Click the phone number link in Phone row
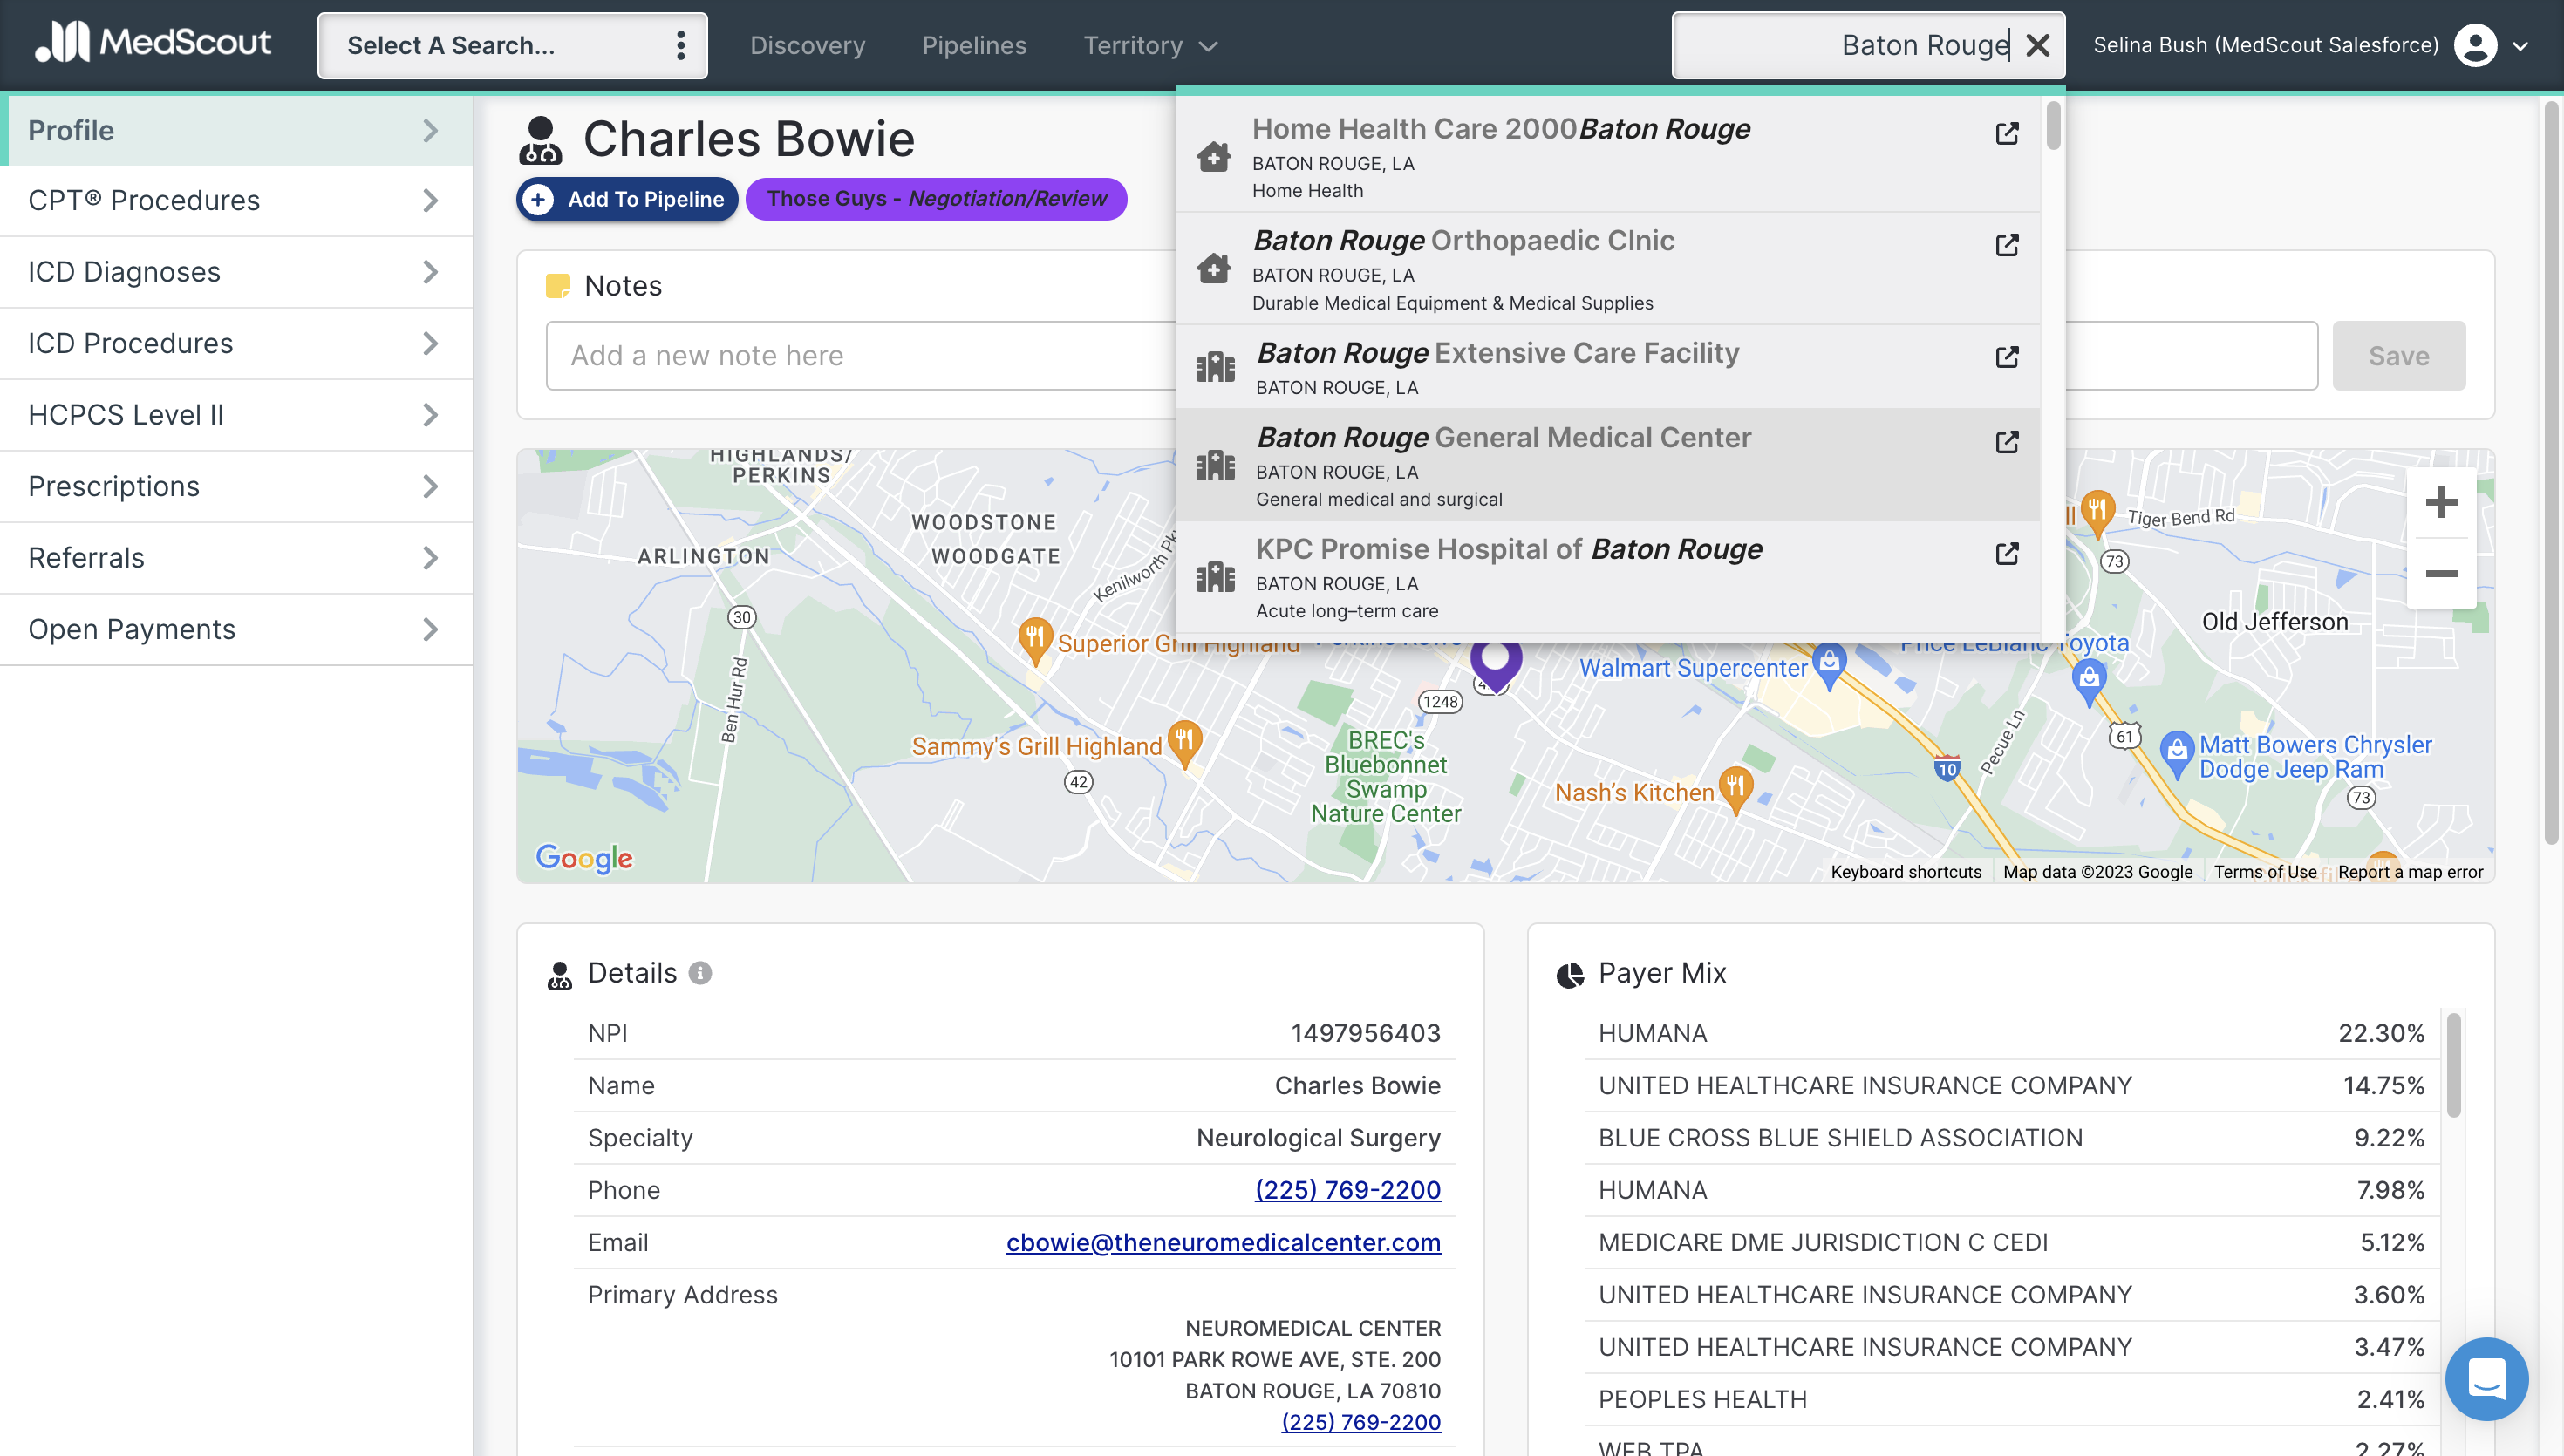The height and width of the screenshot is (1456, 2564). pyautogui.click(x=1347, y=1189)
